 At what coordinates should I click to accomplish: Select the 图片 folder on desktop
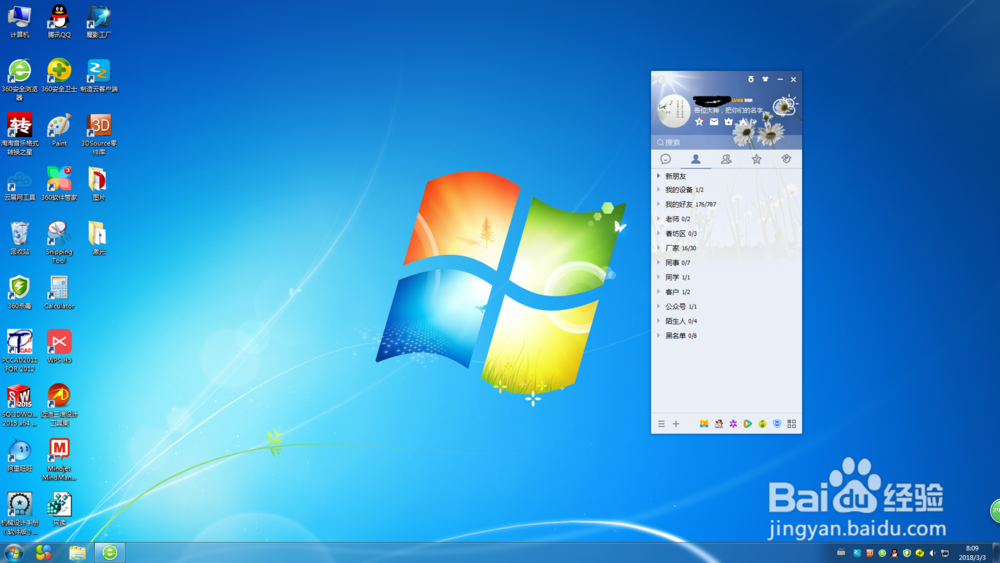[x=98, y=184]
